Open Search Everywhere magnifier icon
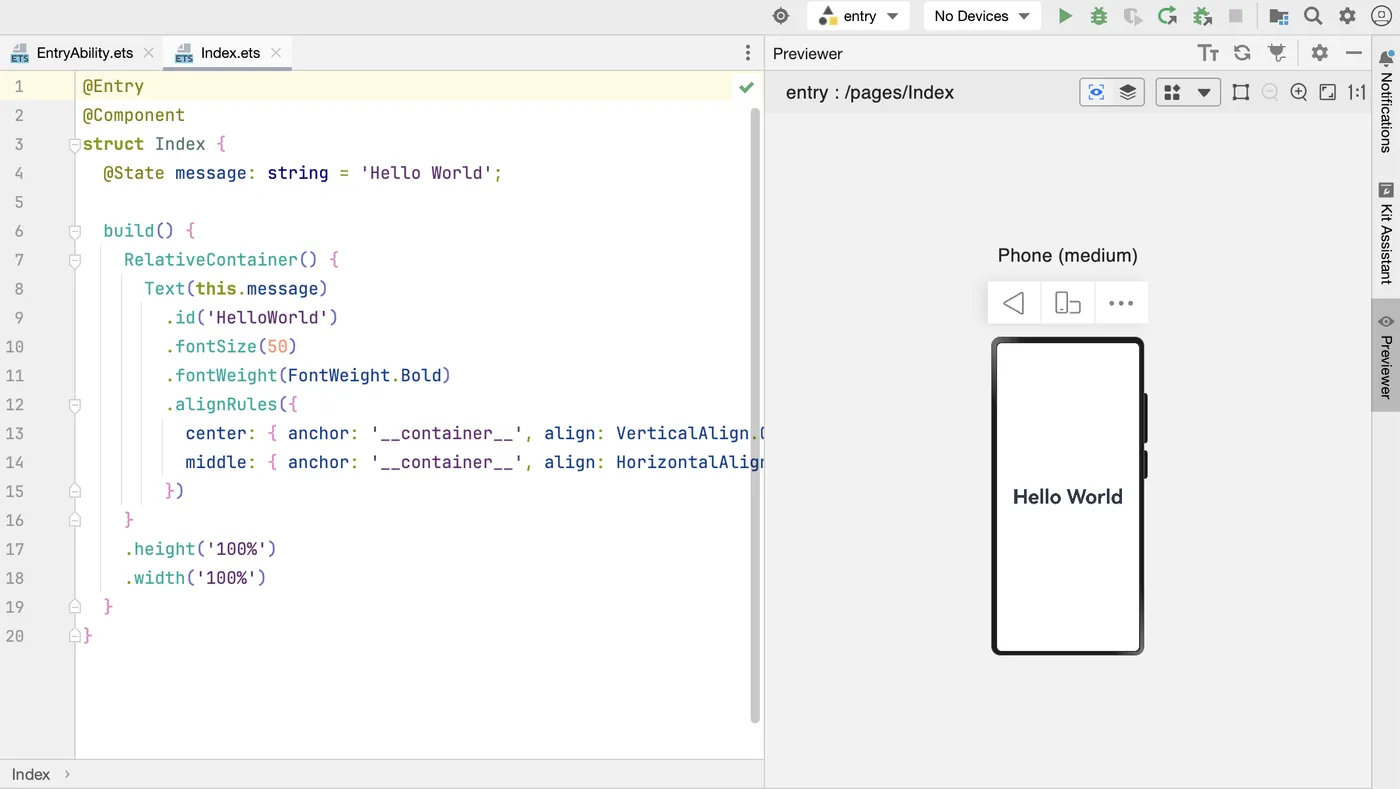Image resolution: width=1400 pixels, height=789 pixels. [1313, 16]
